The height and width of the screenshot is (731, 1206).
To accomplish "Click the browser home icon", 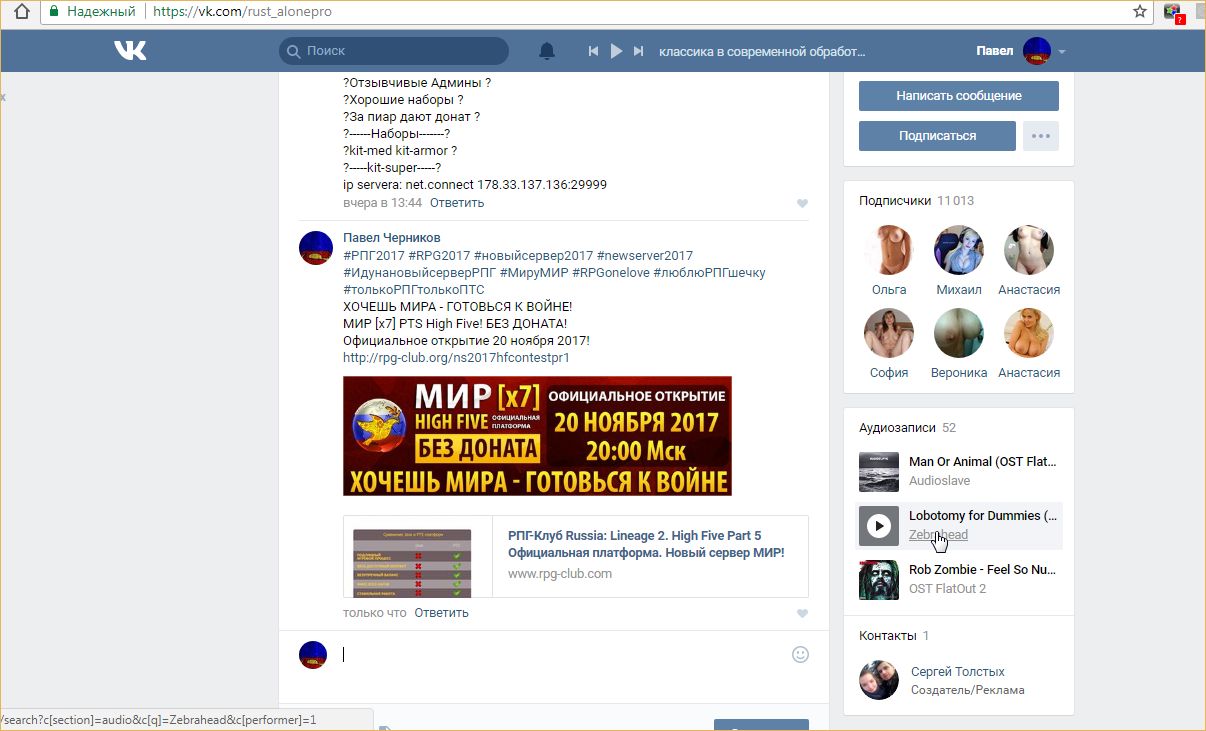I will 22,12.
